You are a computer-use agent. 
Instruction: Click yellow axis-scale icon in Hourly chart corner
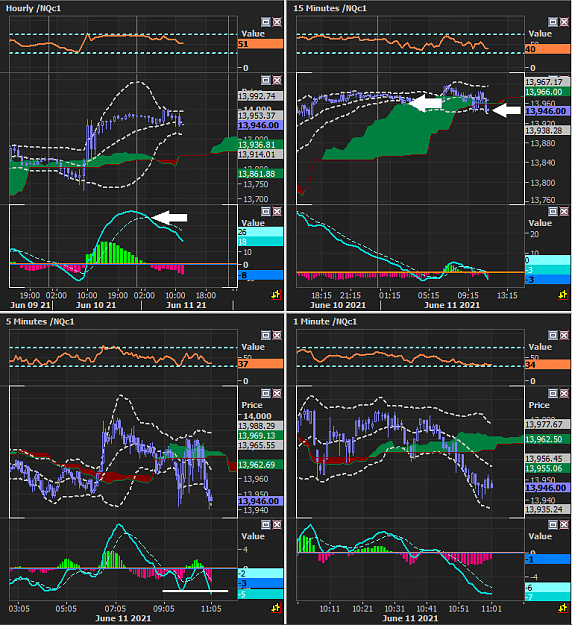click(276, 295)
